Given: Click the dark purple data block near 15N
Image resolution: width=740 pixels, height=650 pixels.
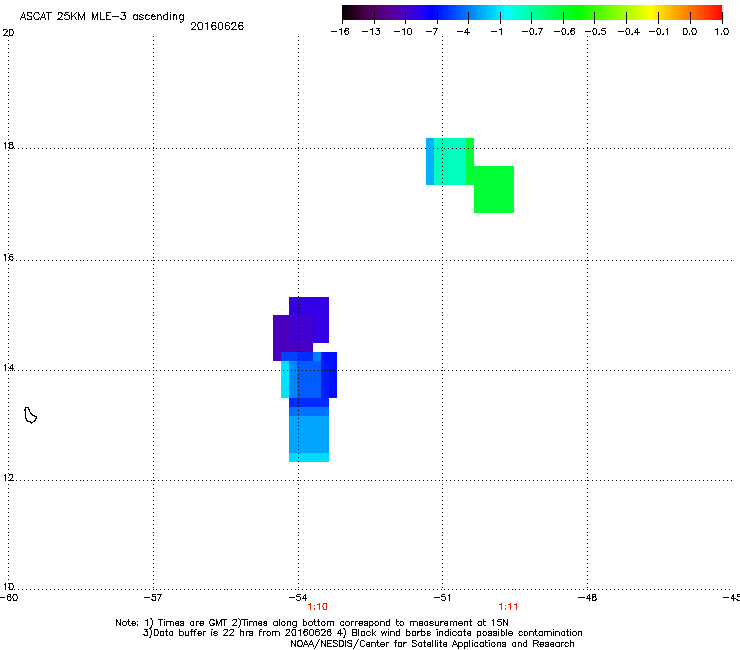Looking at the screenshot, I should pos(293,338).
